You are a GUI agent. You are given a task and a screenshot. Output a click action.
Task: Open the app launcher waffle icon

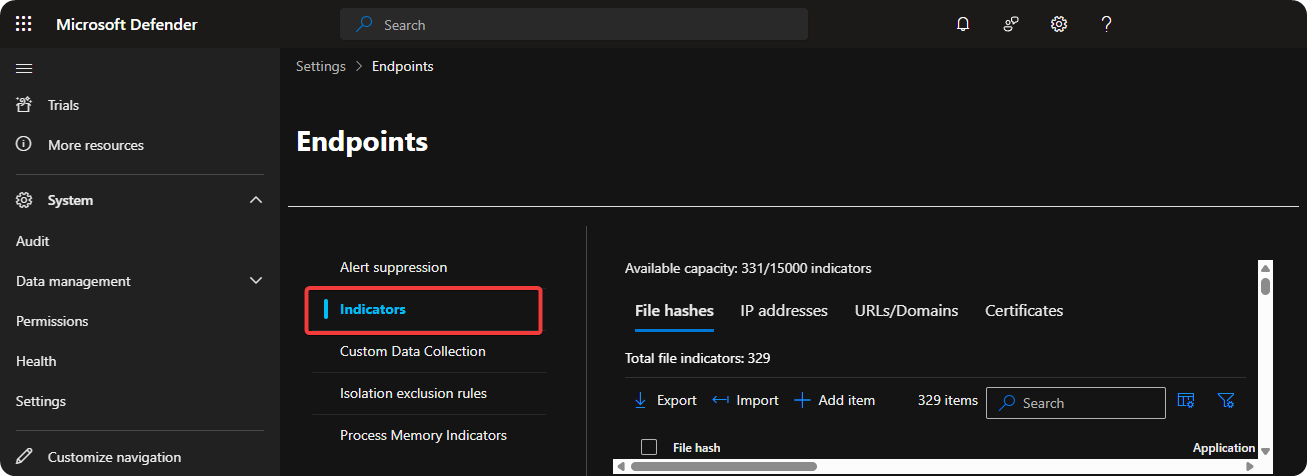coord(24,24)
